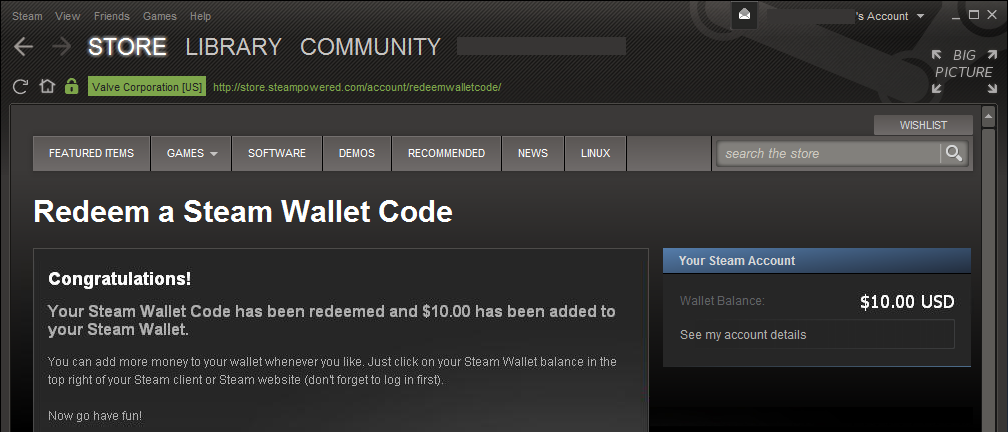Go to the home page icon
Viewport: 1008px width, 432px height.
[47, 86]
